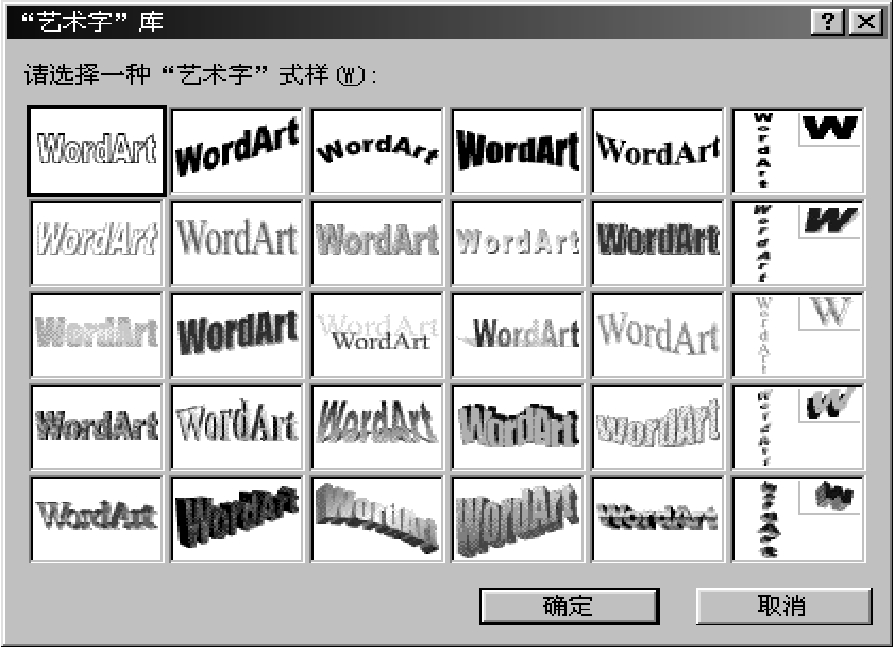This screenshot has width=893, height=647.
Task: Close the “艺术字”库 dialog with the X button
Action: [x=866, y=23]
